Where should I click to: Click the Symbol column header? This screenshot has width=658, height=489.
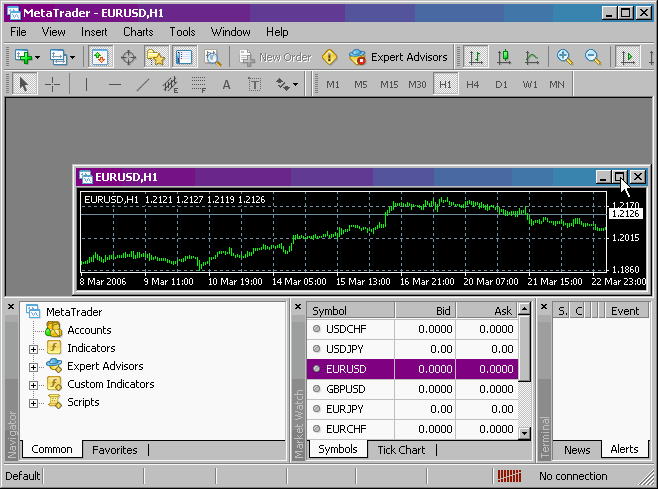coord(351,311)
